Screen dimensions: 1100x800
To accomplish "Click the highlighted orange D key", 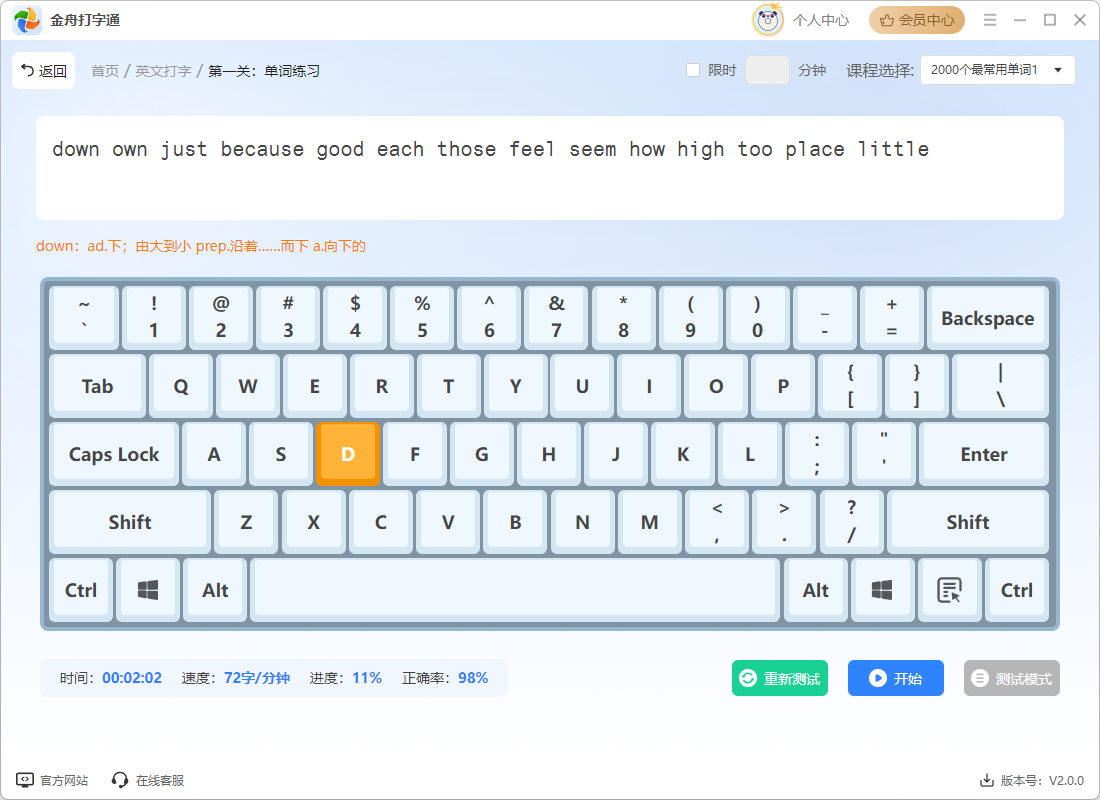I will coord(348,454).
